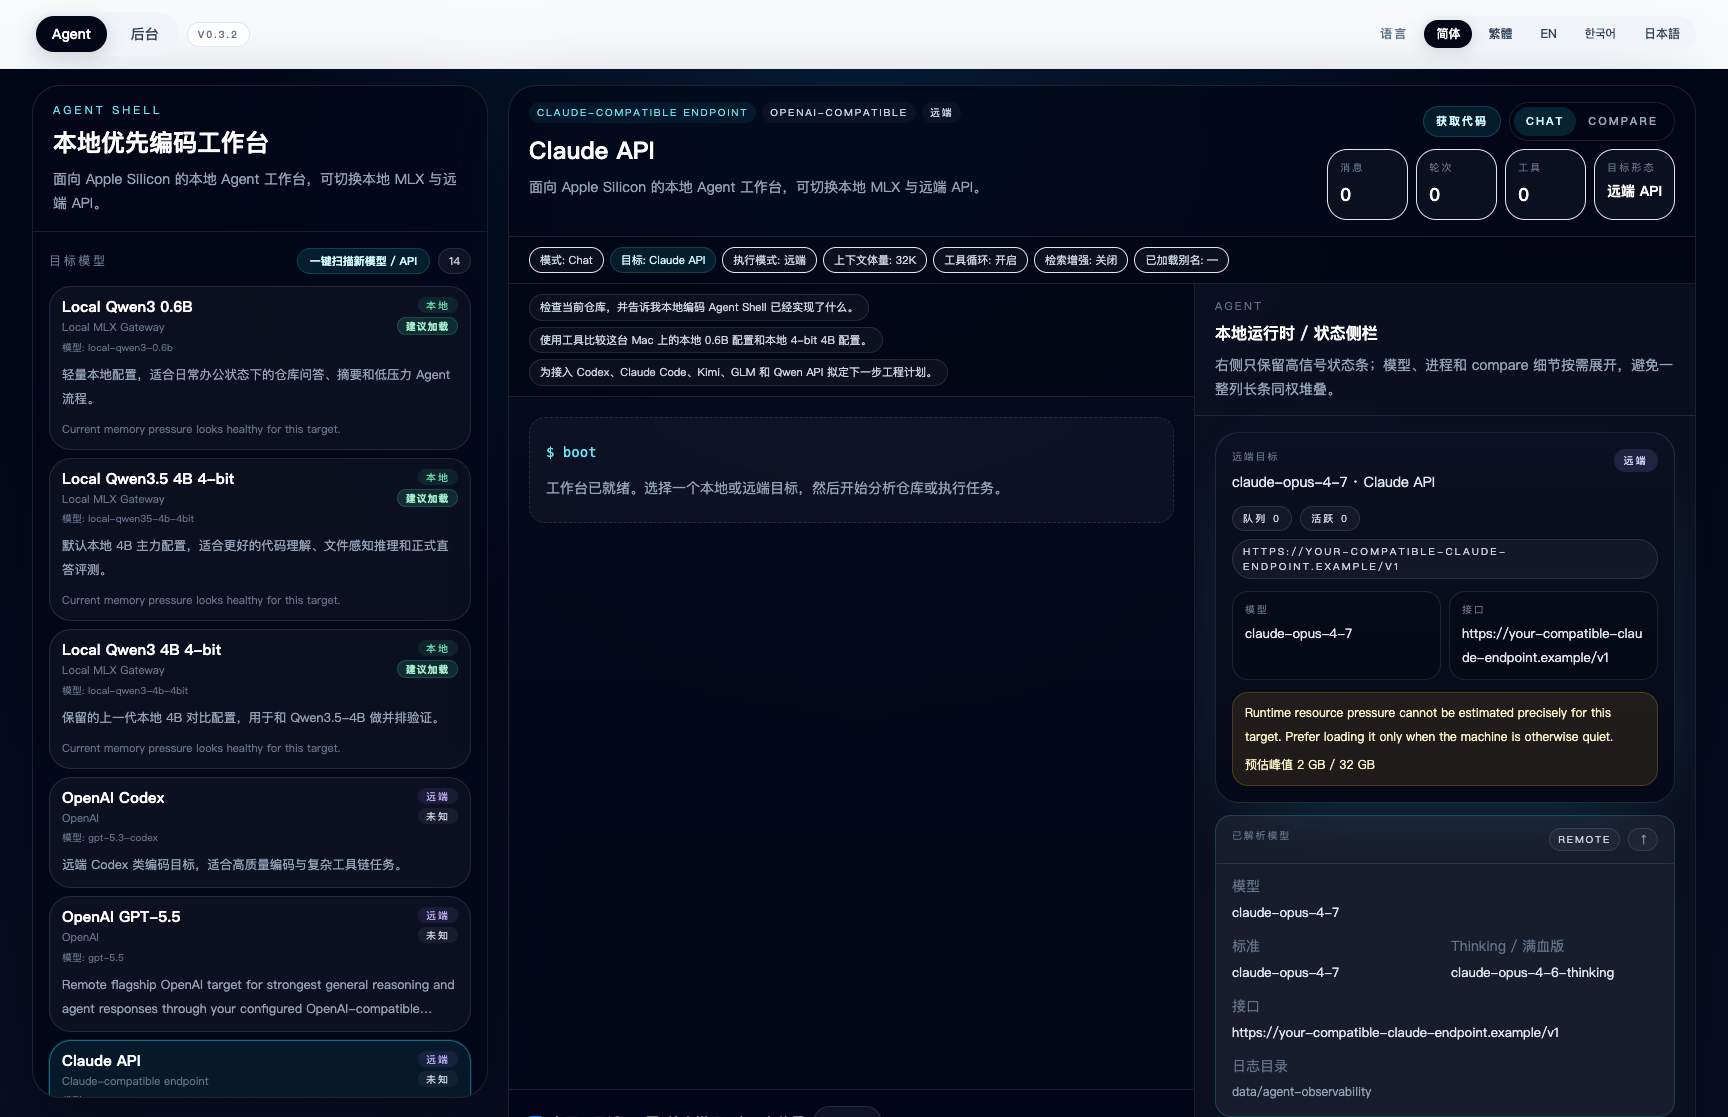
Task: Open the 后台 backend tab
Action: point(145,34)
